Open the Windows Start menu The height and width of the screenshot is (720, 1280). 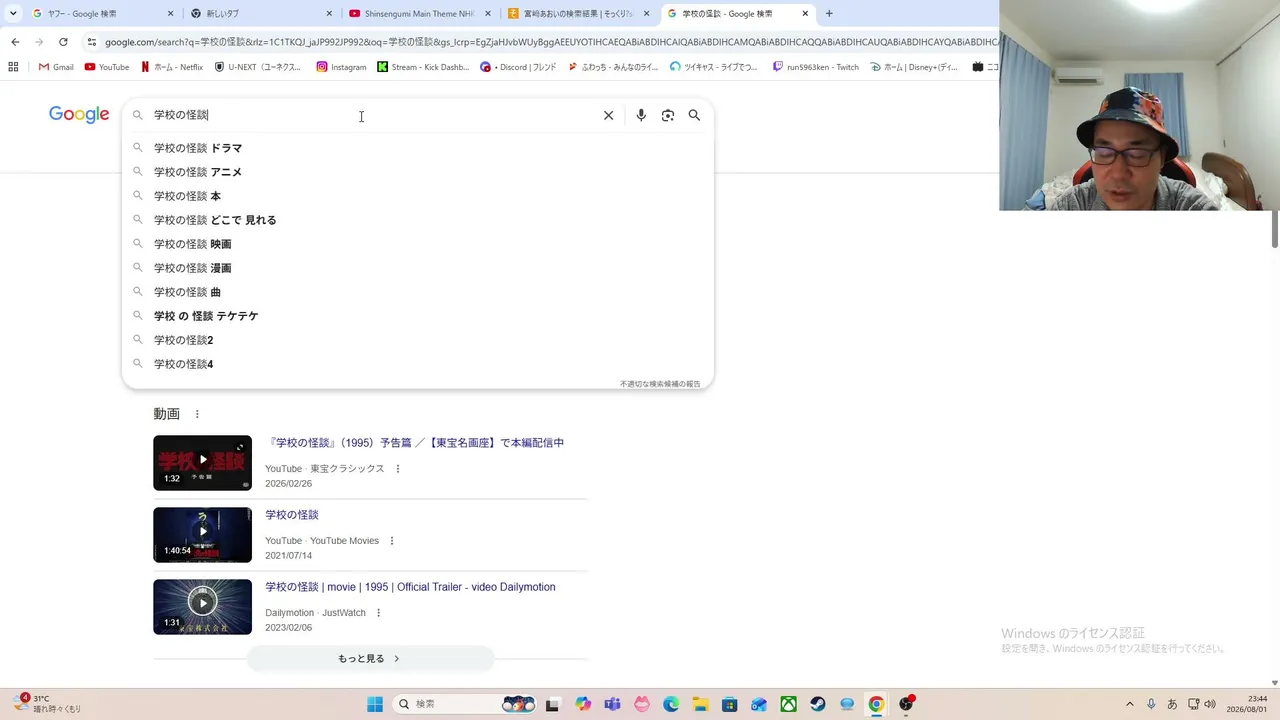pyautogui.click(x=375, y=704)
